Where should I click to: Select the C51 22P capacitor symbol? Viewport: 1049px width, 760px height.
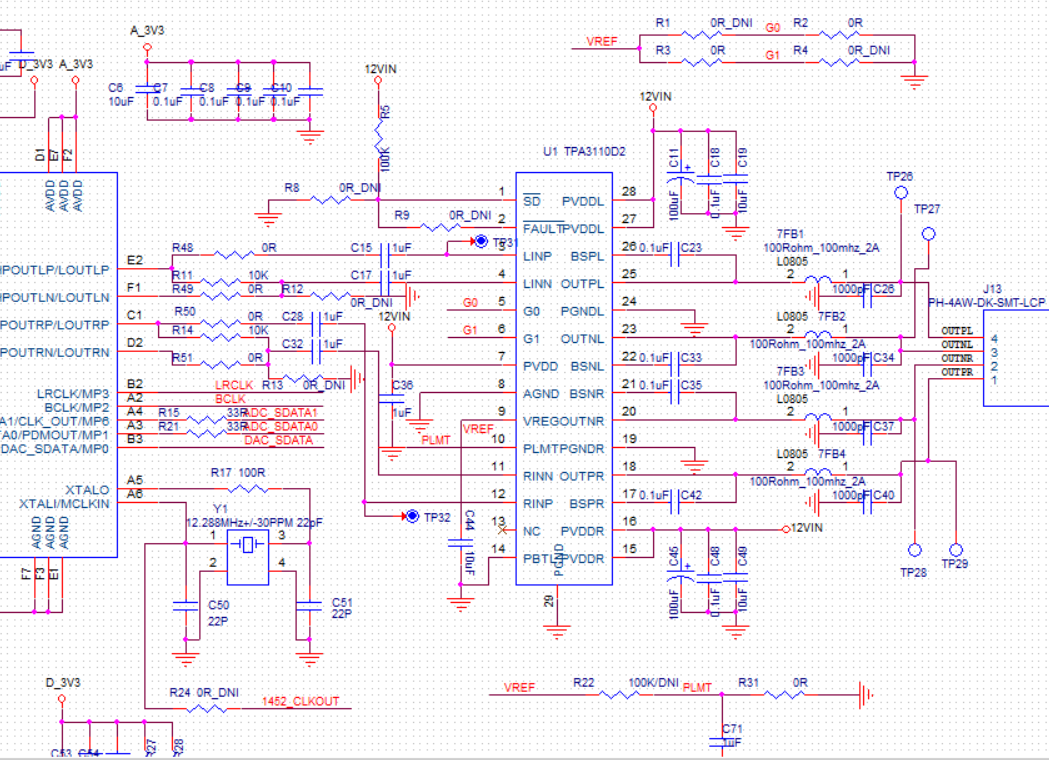tap(309, 605)
